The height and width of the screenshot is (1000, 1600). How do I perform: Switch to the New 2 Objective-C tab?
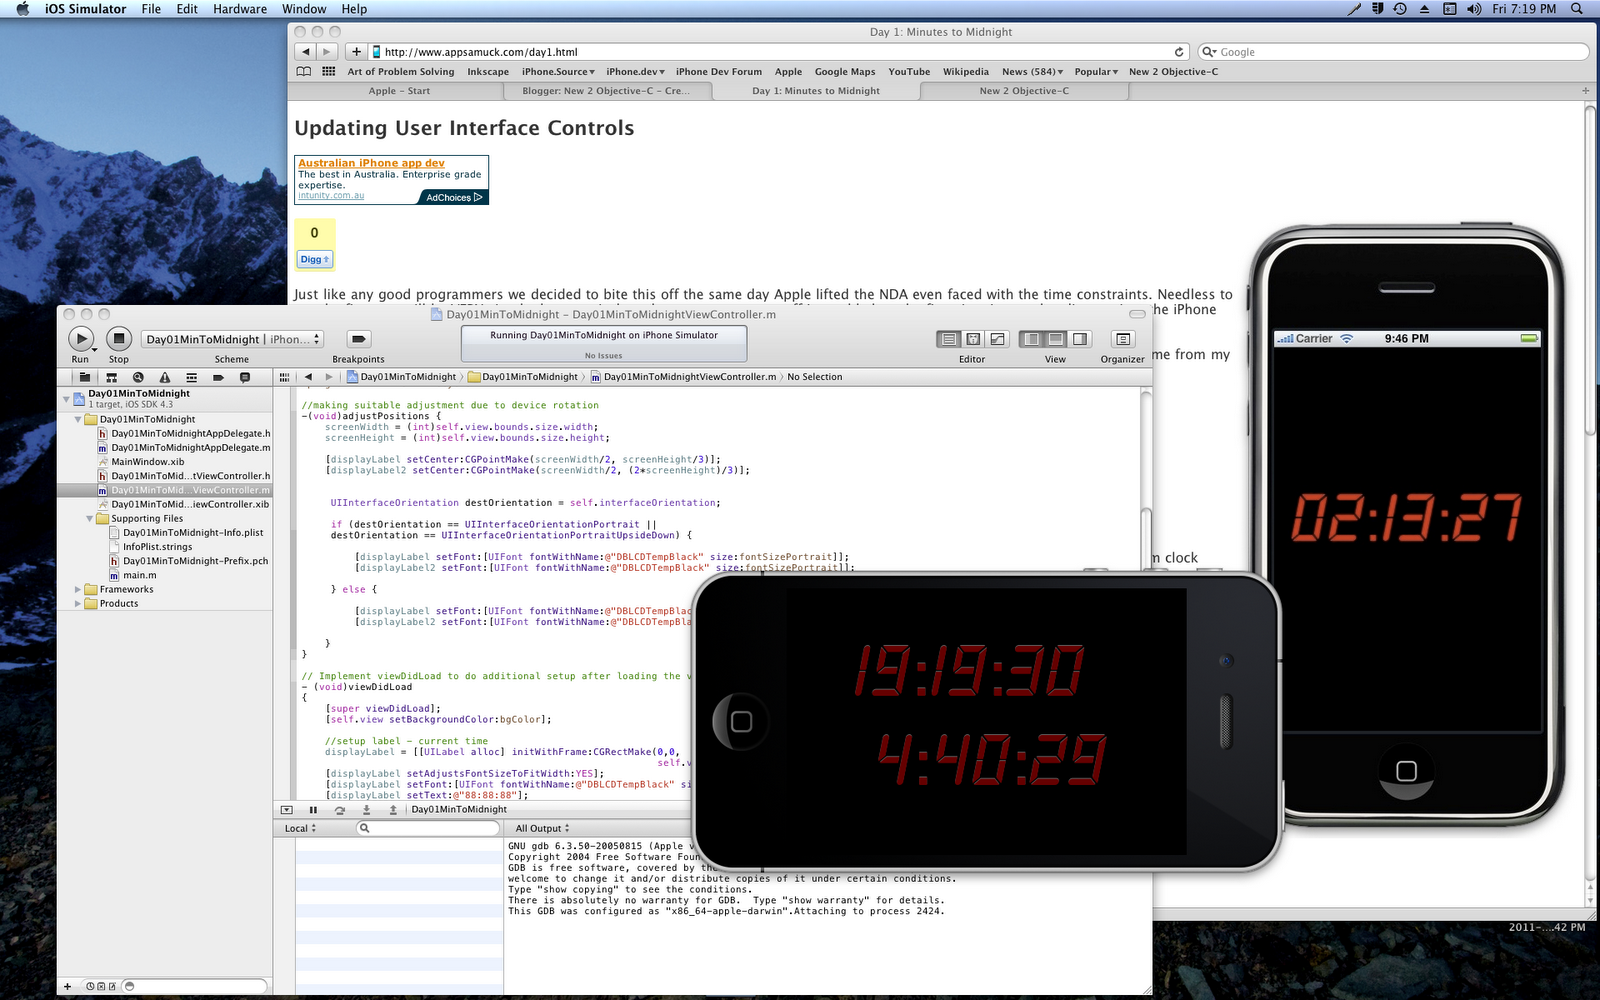(x=1024, y=91)
